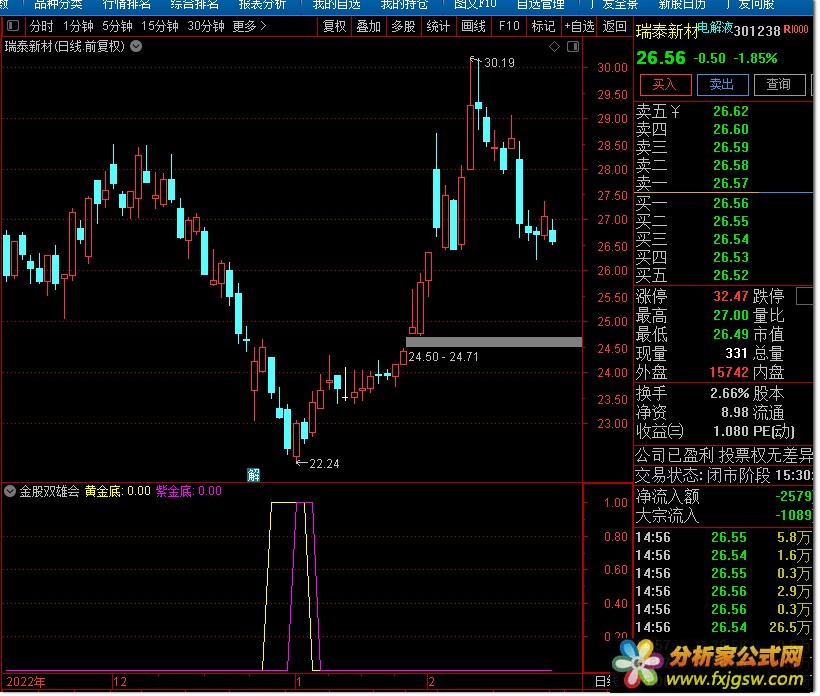Toggle the right panel layout icon

point(574,47)
